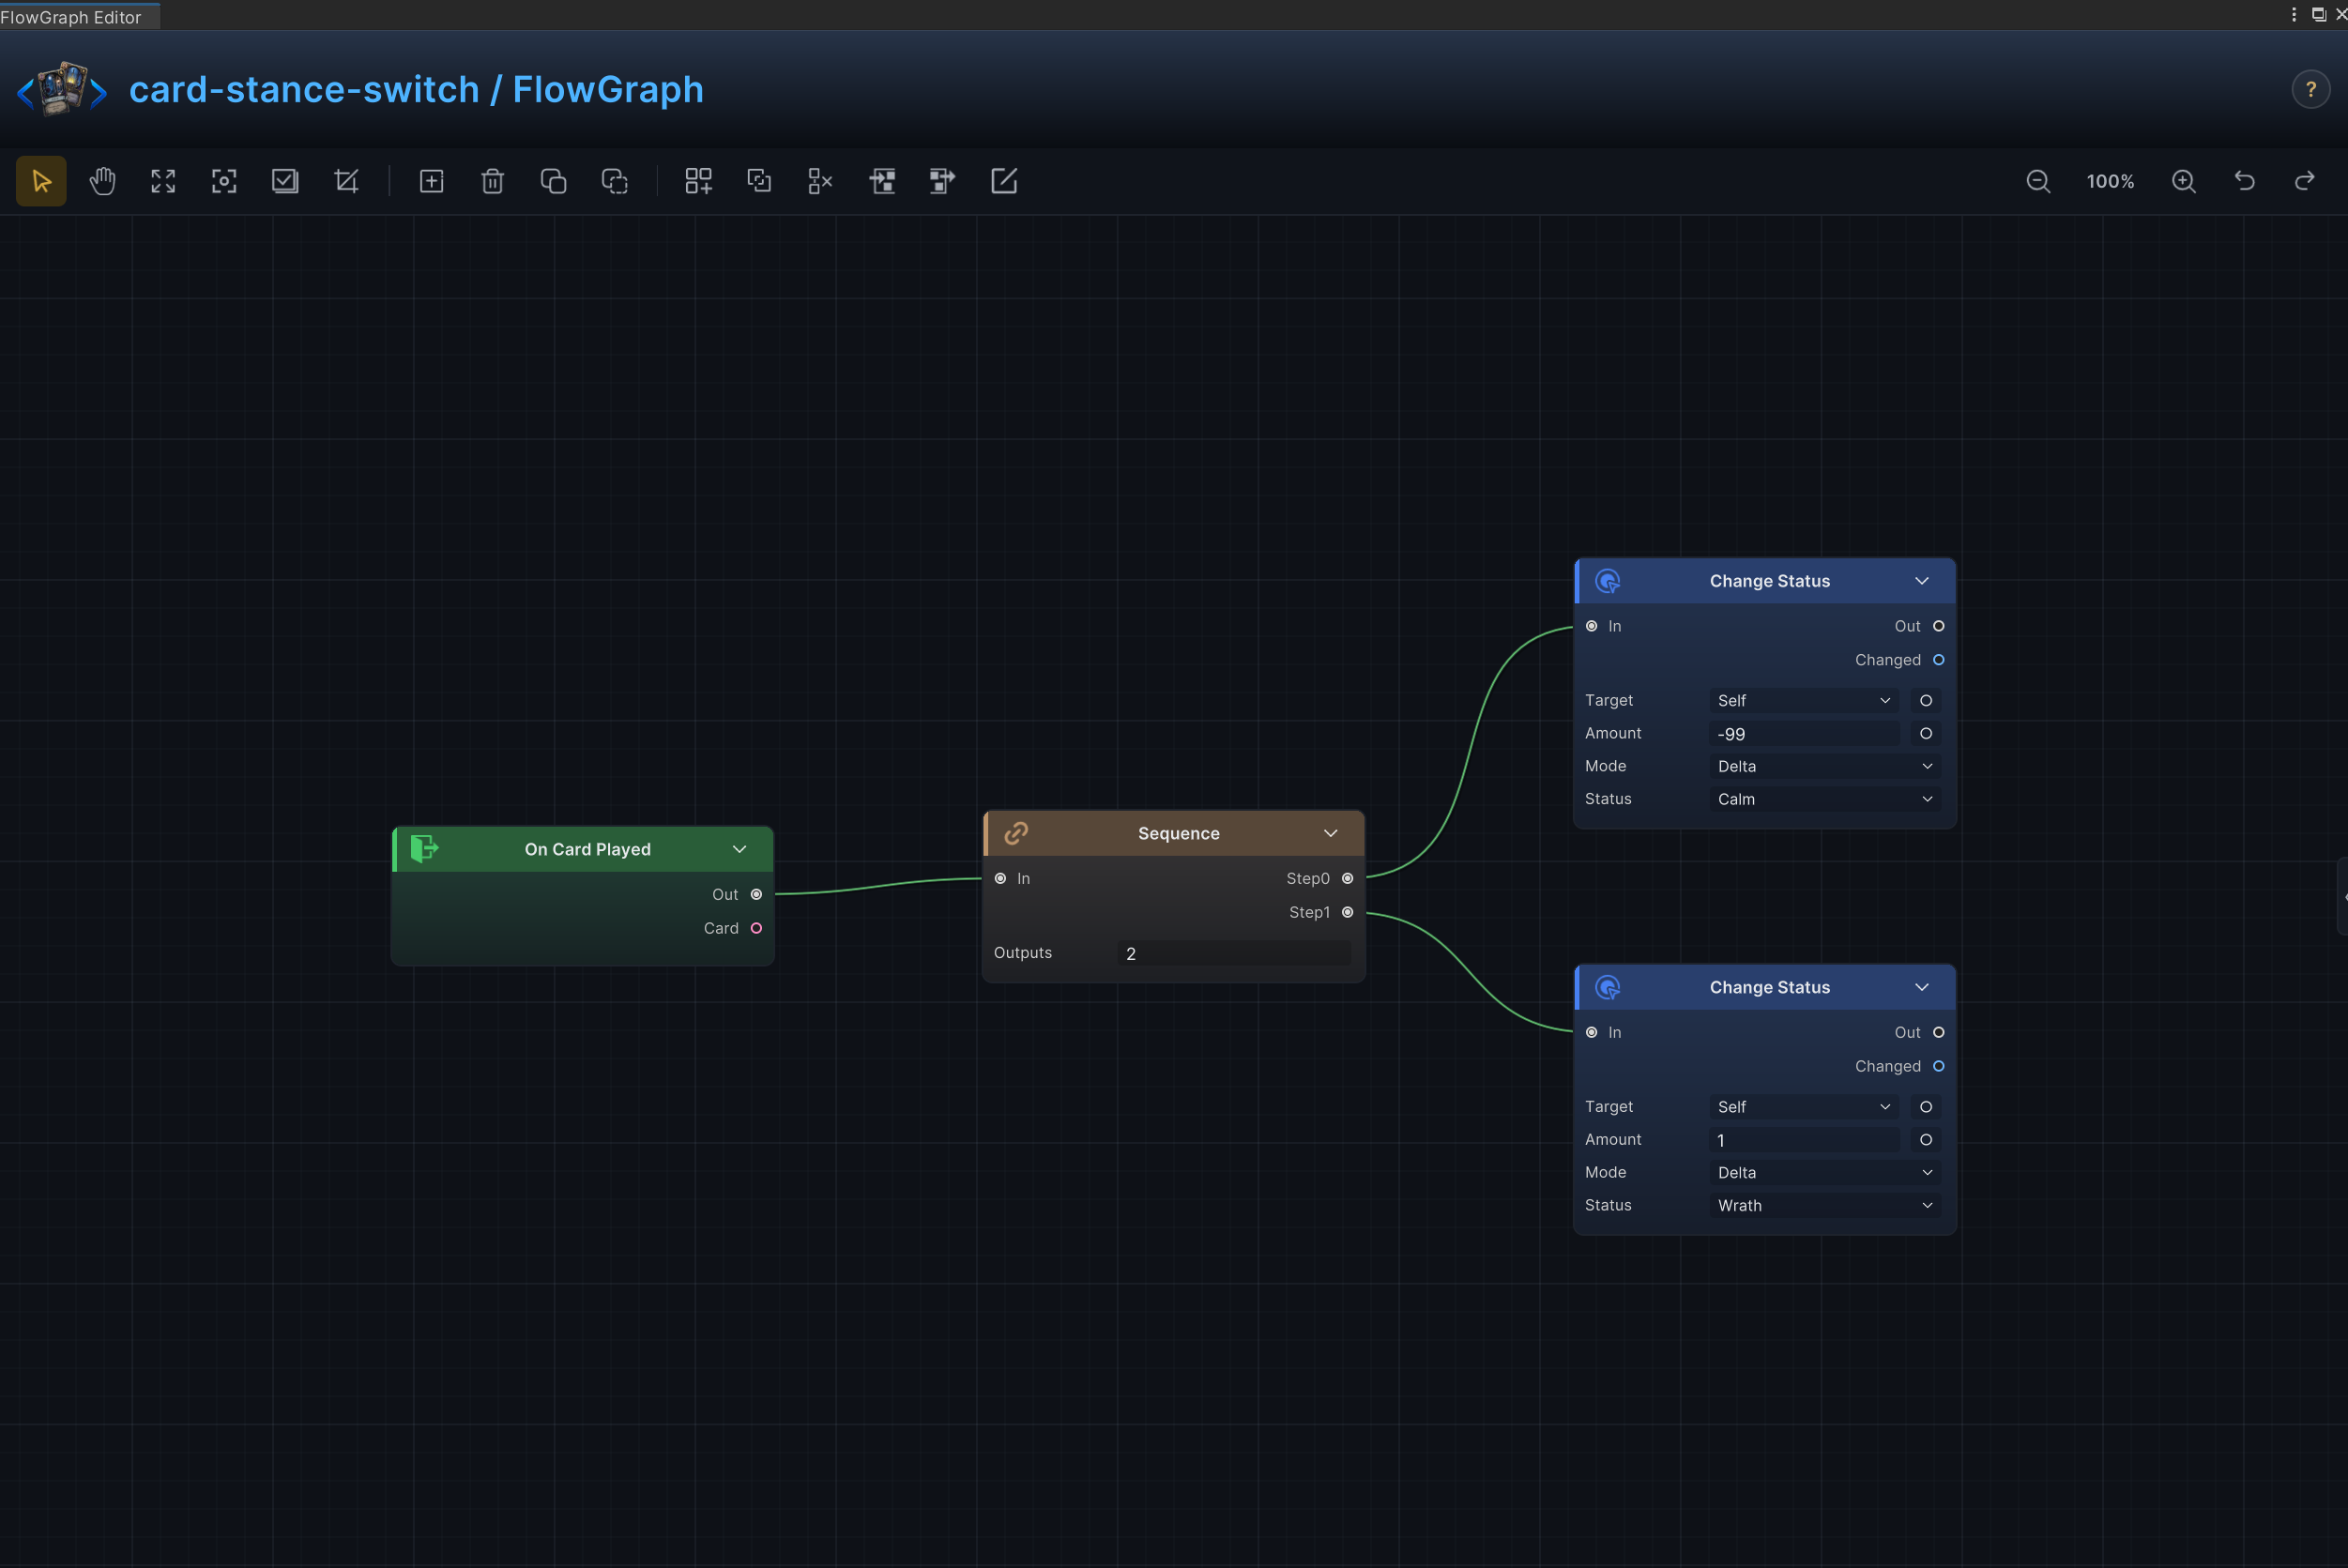Click Amount data port beside 1
Screen dimensions: 2348x1568
click(1925, 1140)
